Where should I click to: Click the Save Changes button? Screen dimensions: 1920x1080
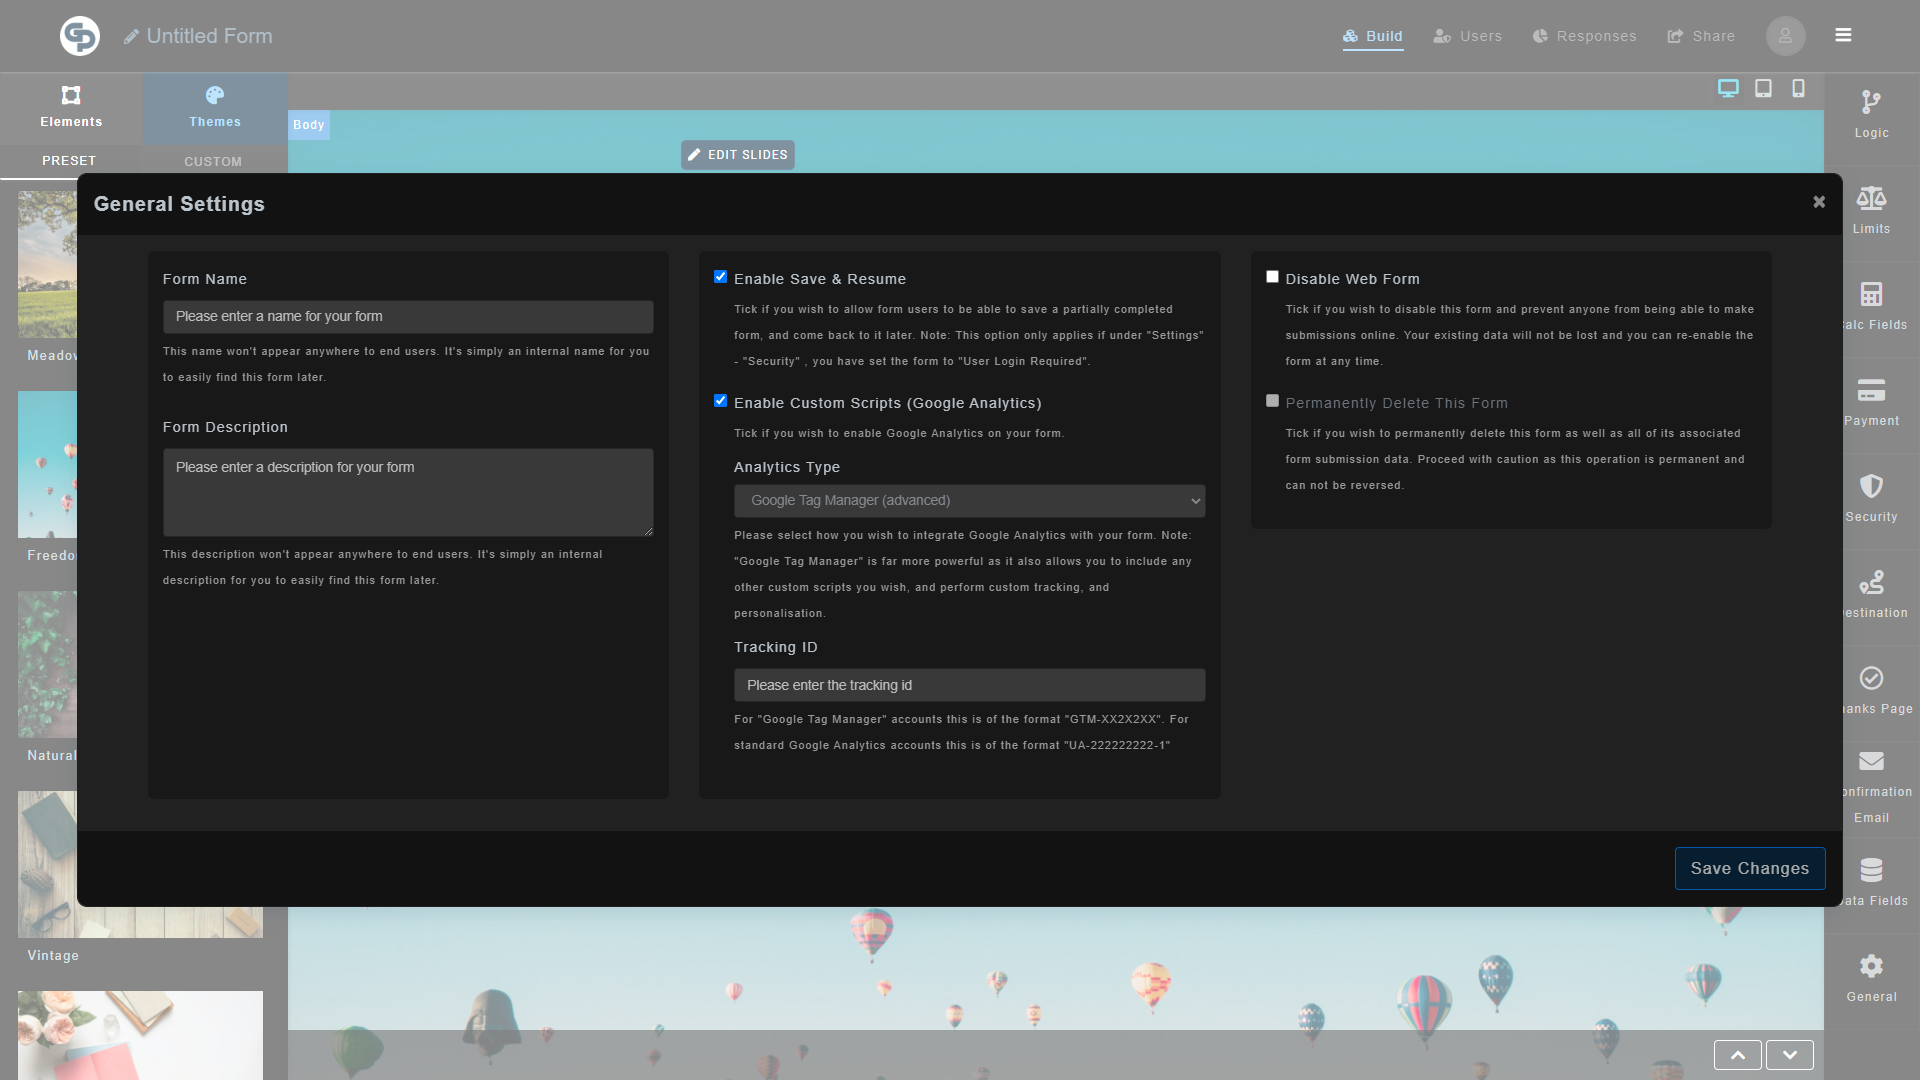[x=1749, y=868]
